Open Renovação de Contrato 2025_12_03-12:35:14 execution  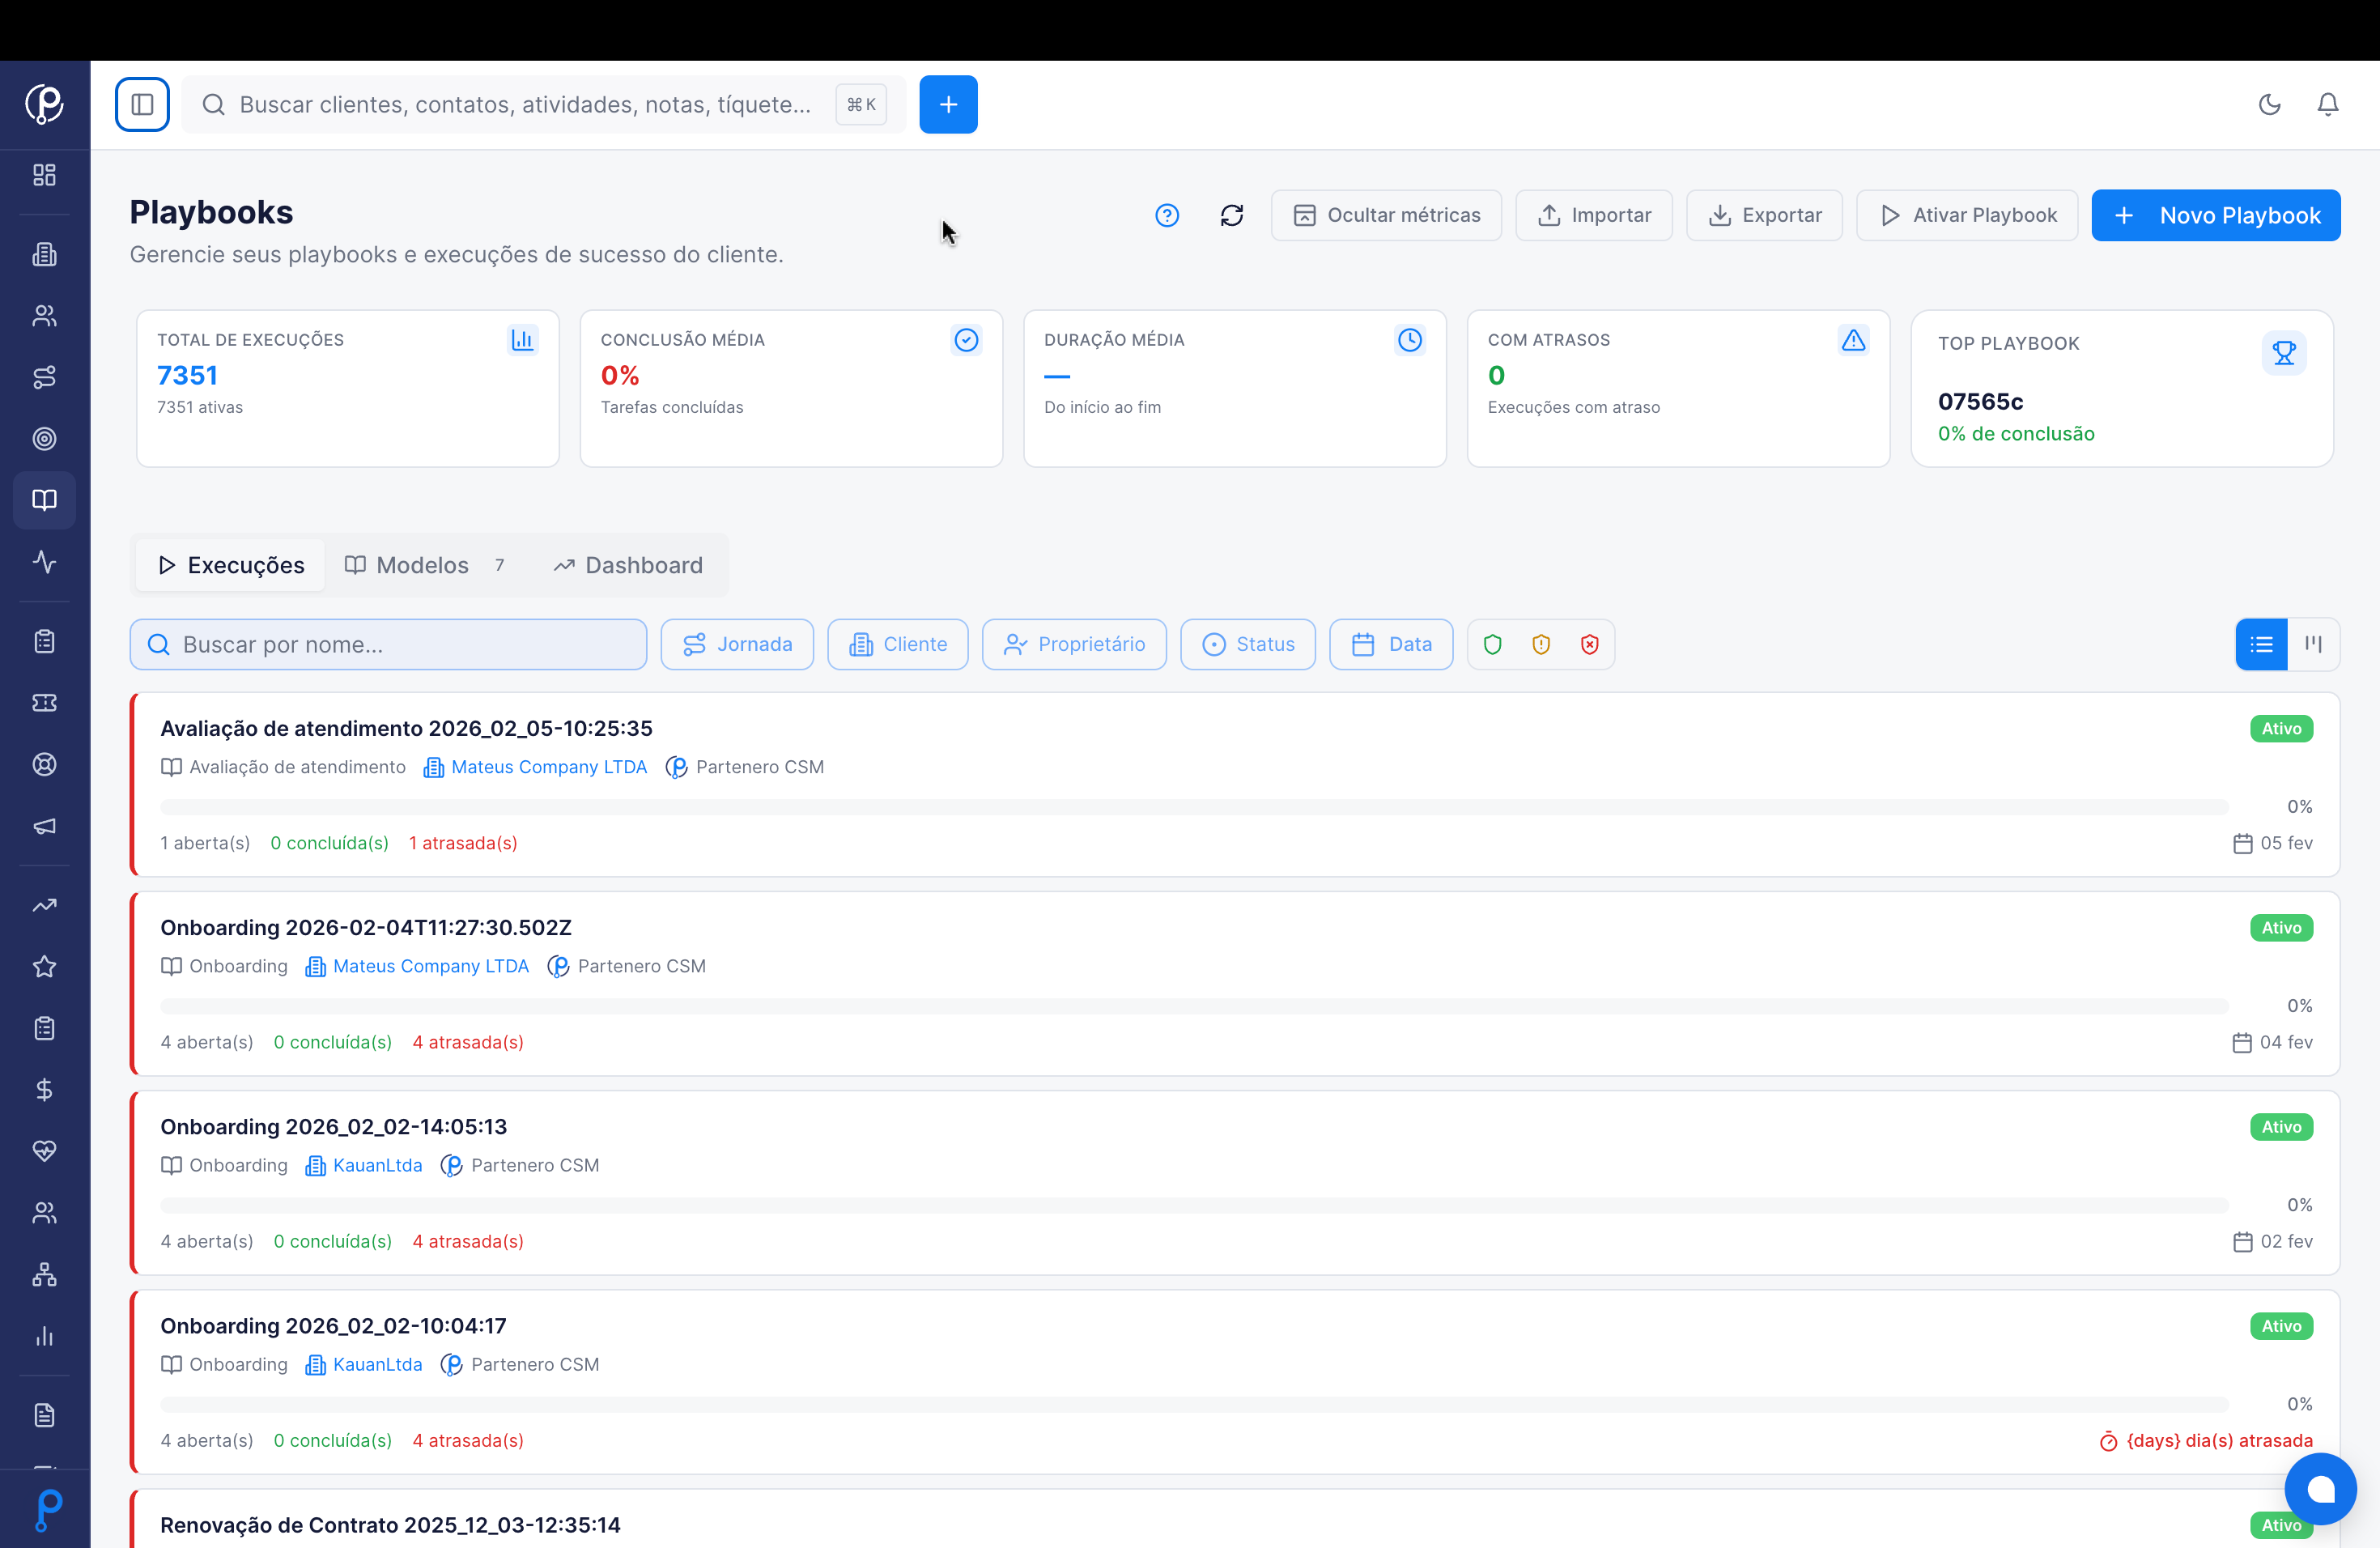390,1524
